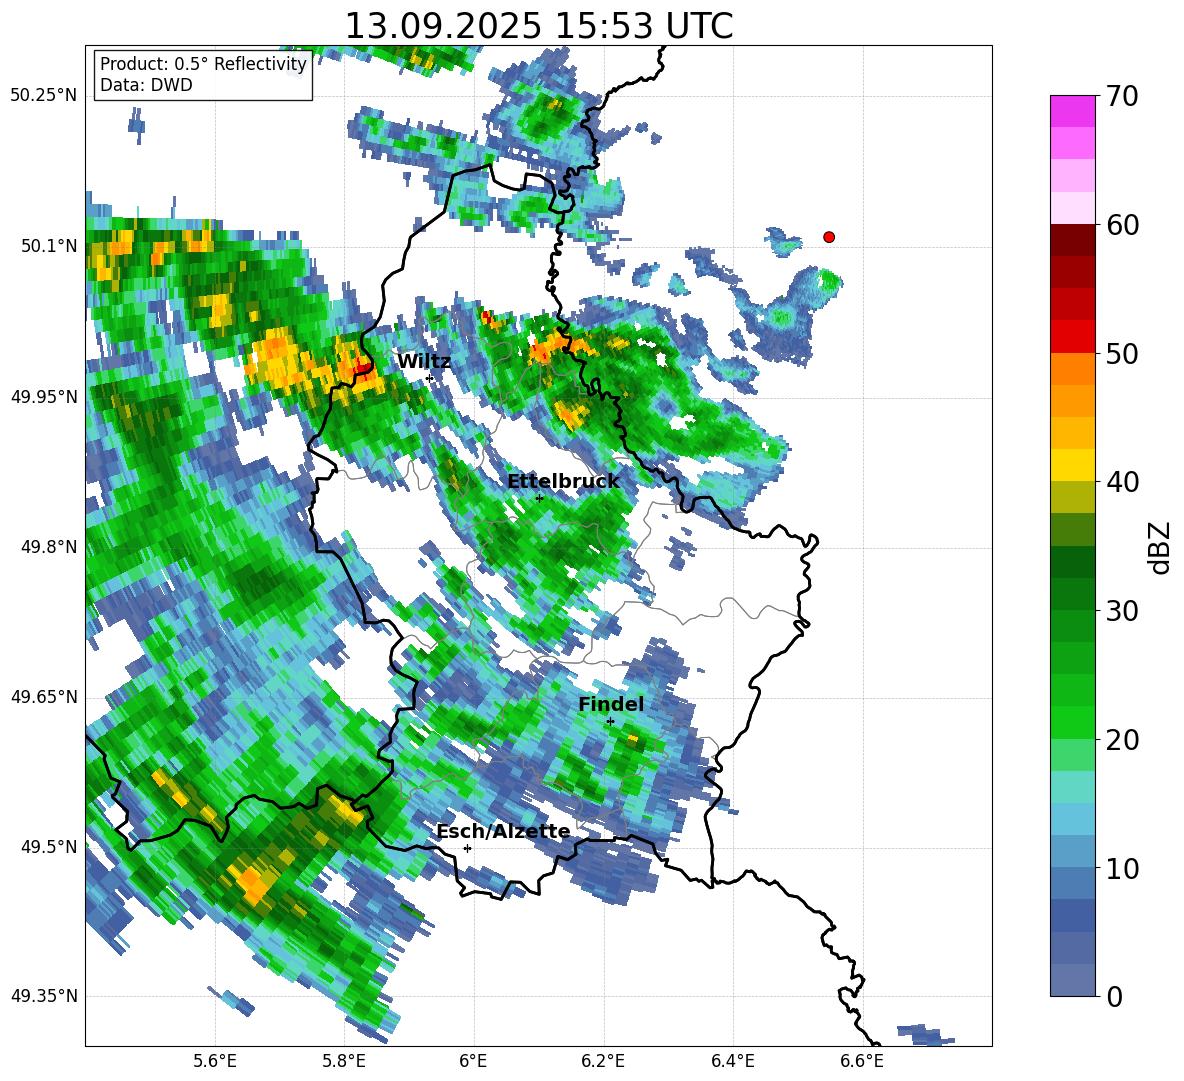Click the 49.95°N latitude label
Screen dimensions: 1184x1081
coord(44,396)
